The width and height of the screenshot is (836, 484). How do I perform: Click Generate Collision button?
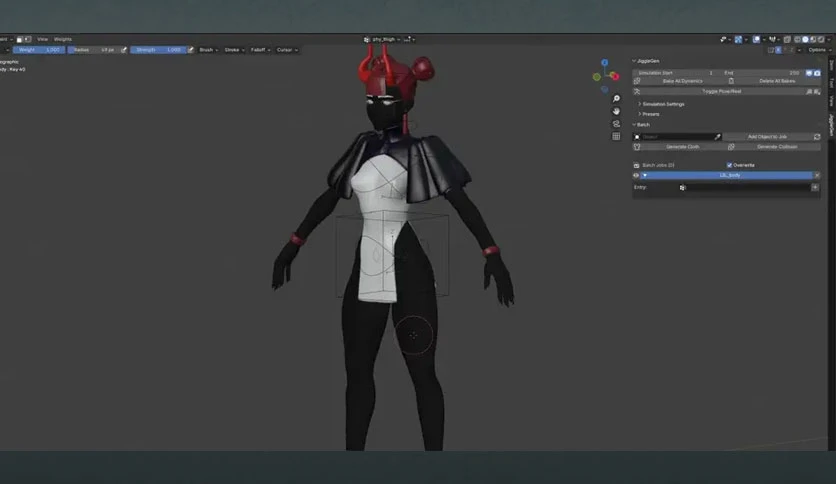[774, 147]
